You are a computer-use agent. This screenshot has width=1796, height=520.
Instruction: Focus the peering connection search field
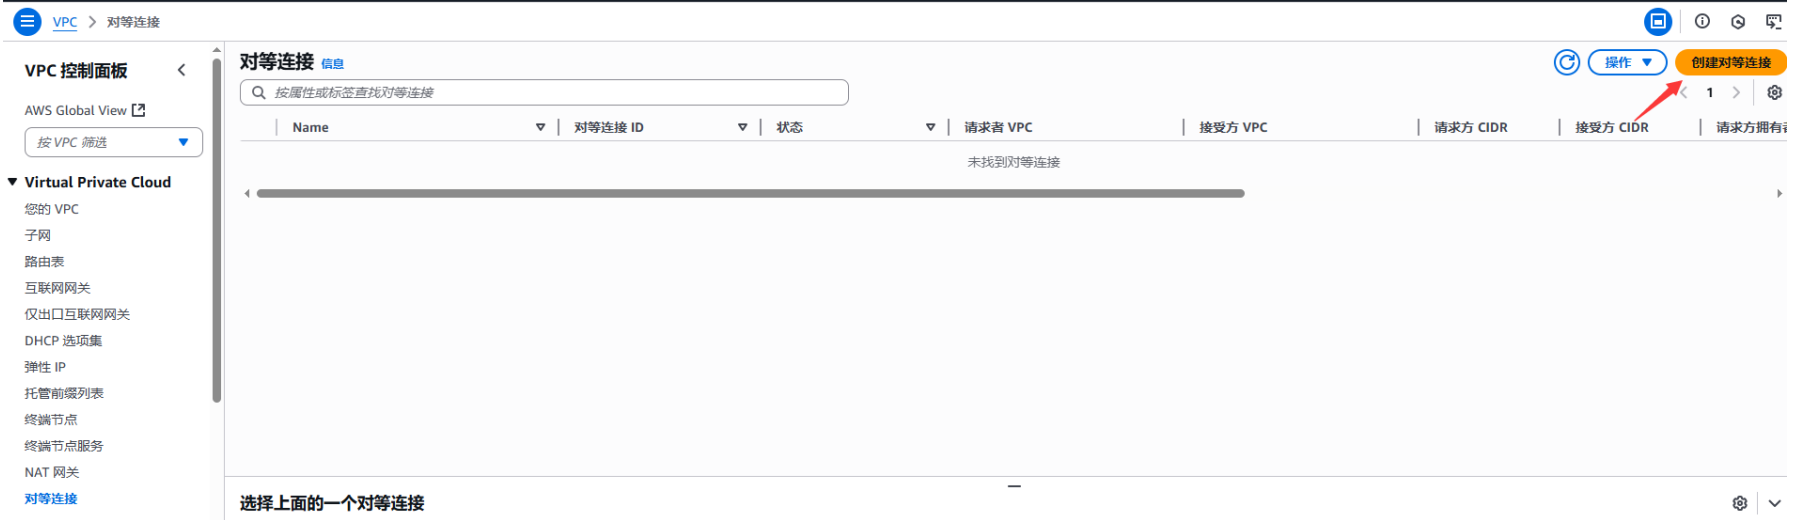(x=544, y=92)
